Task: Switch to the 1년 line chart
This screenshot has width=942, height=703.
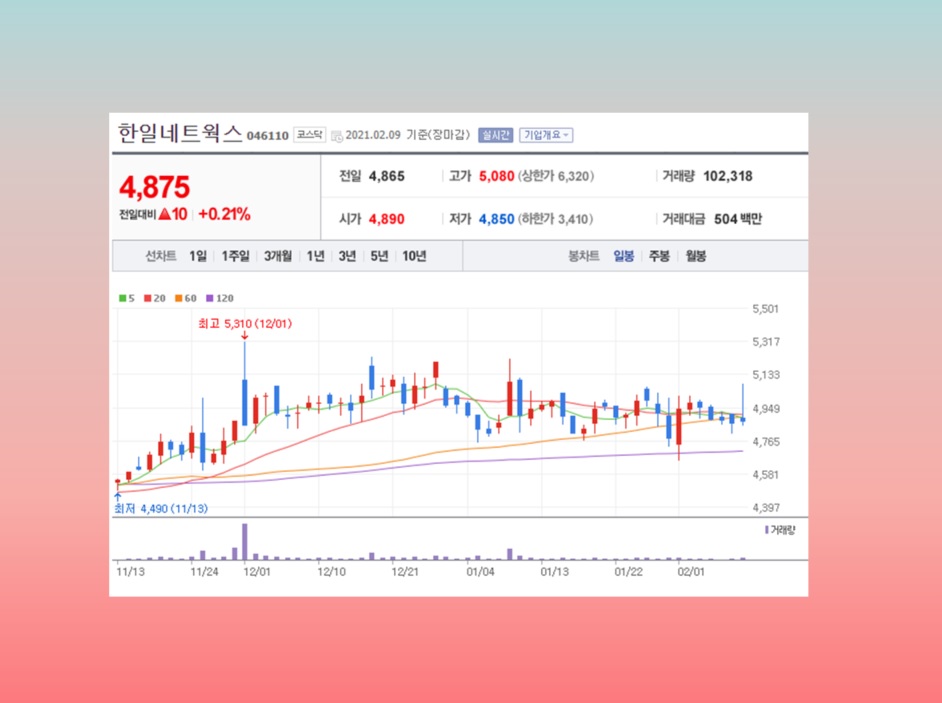Action: tap(315, 257)
